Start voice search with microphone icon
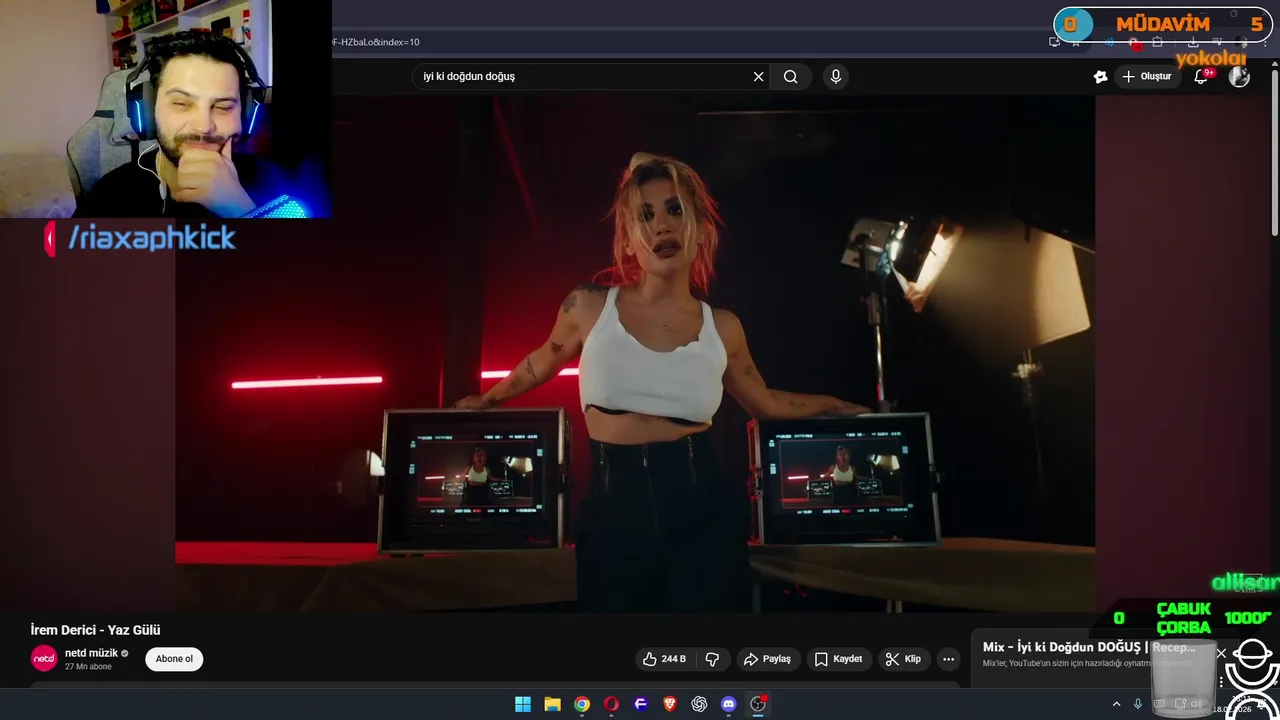This screenshot has width=1280, height=720. click(836, 77)
